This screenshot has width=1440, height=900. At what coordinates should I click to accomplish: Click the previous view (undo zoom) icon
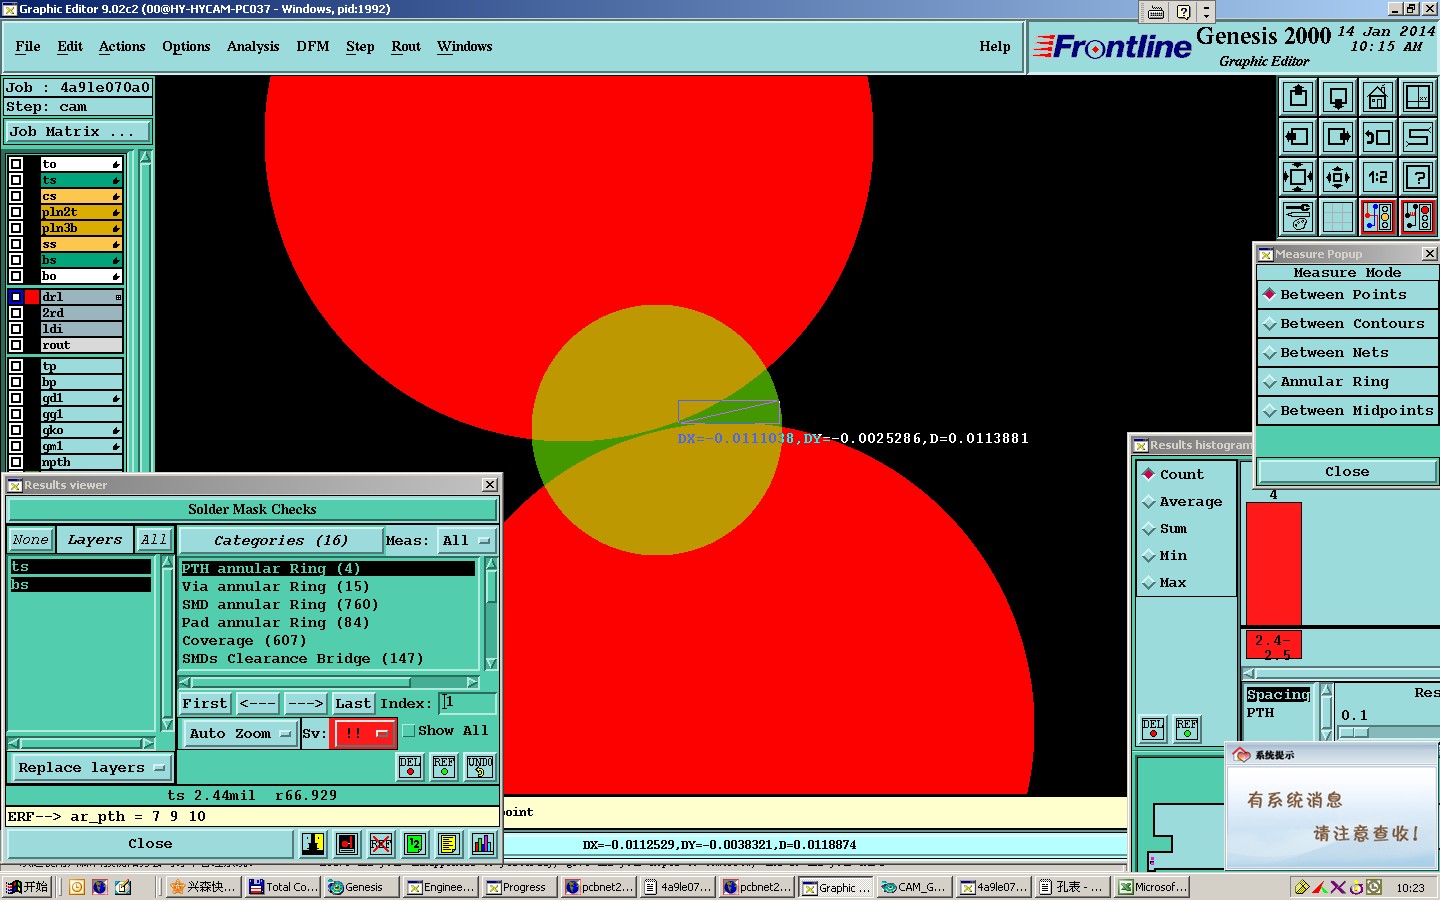pos(1378,137)
